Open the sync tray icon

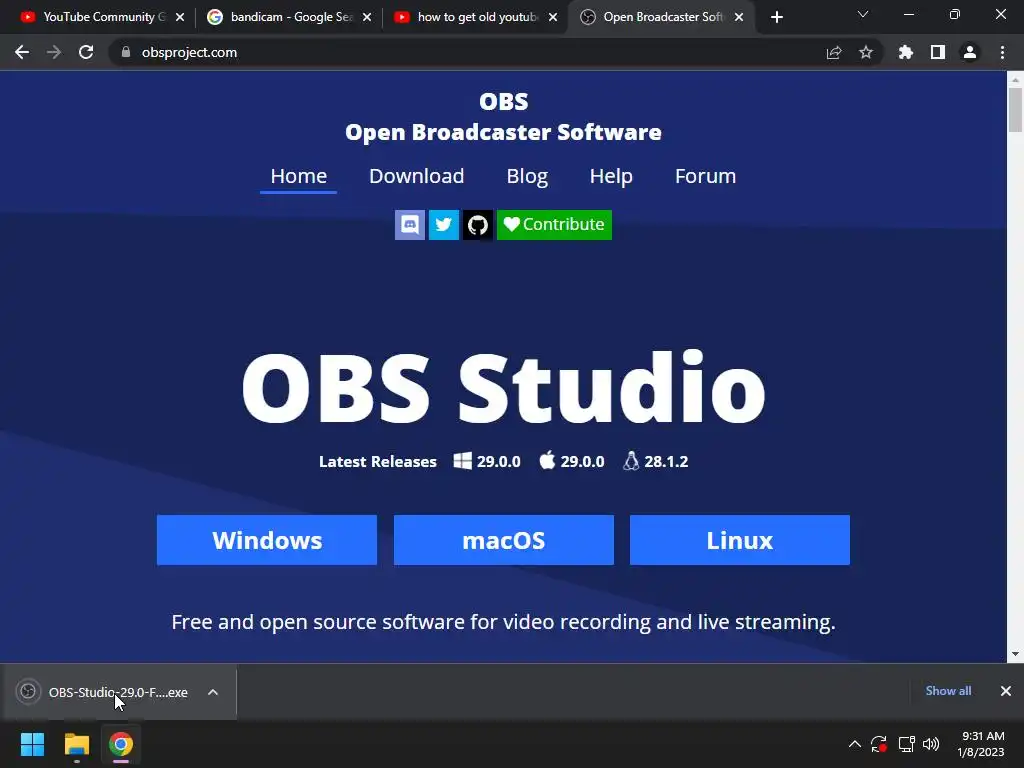878,744
